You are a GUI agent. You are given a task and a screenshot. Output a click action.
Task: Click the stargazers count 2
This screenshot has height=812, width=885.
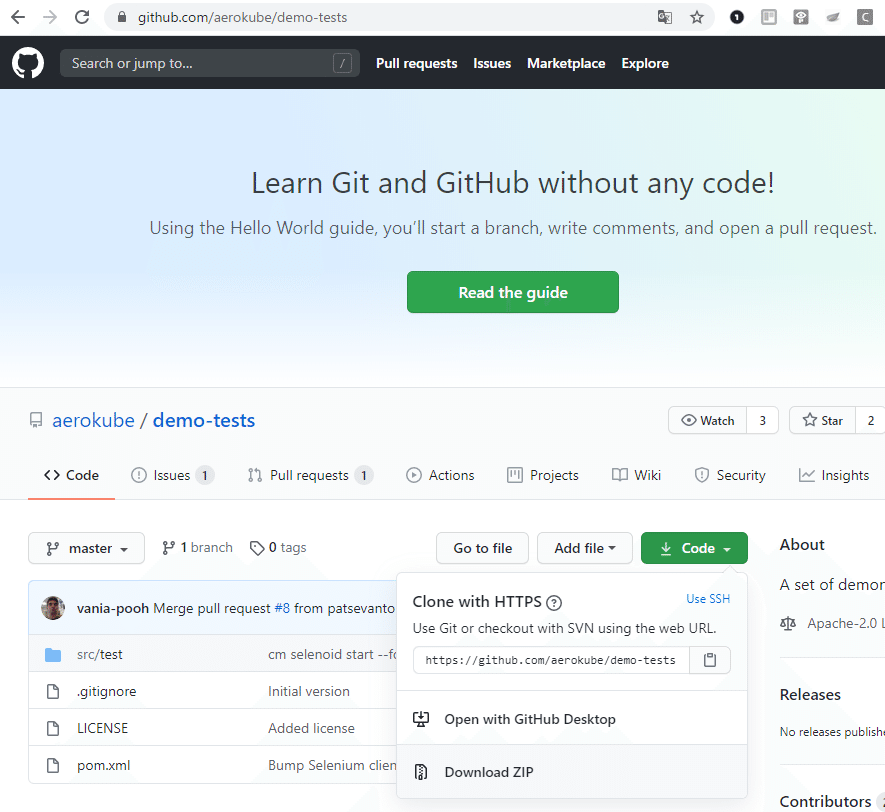[x=870, y=420]
